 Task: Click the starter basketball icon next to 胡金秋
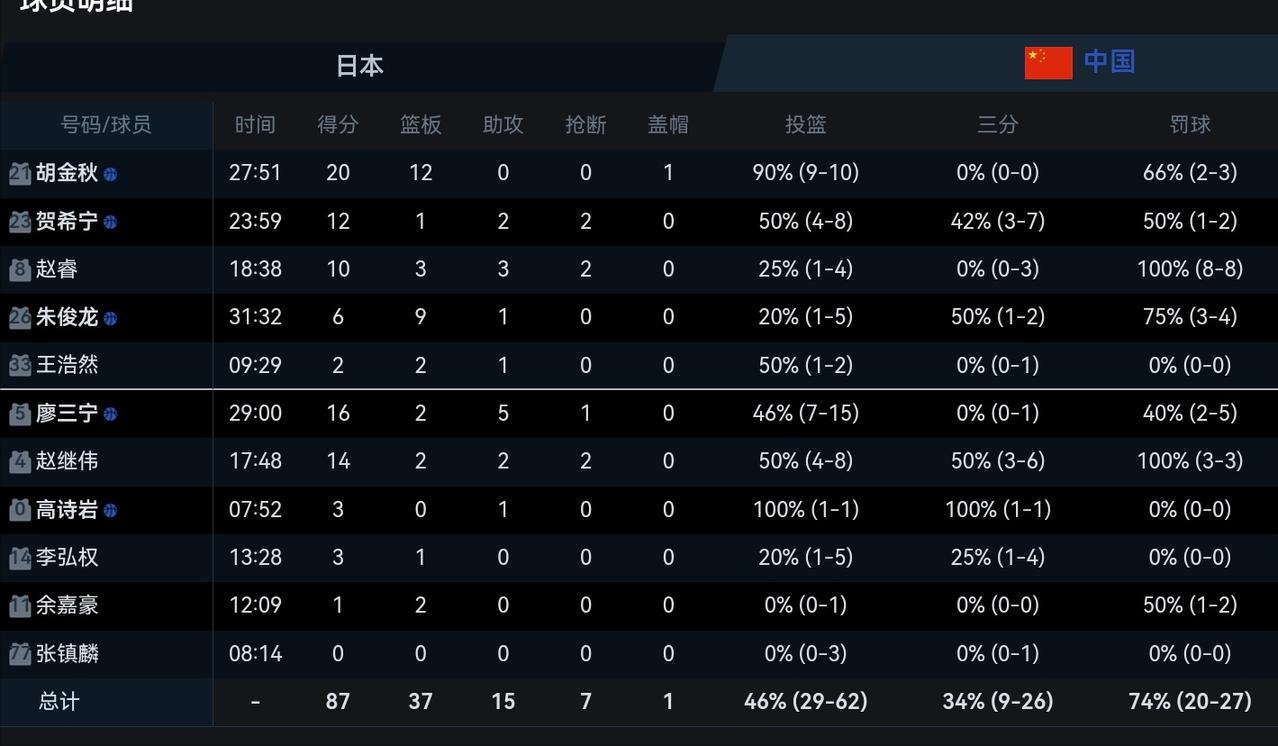[110, 174]
